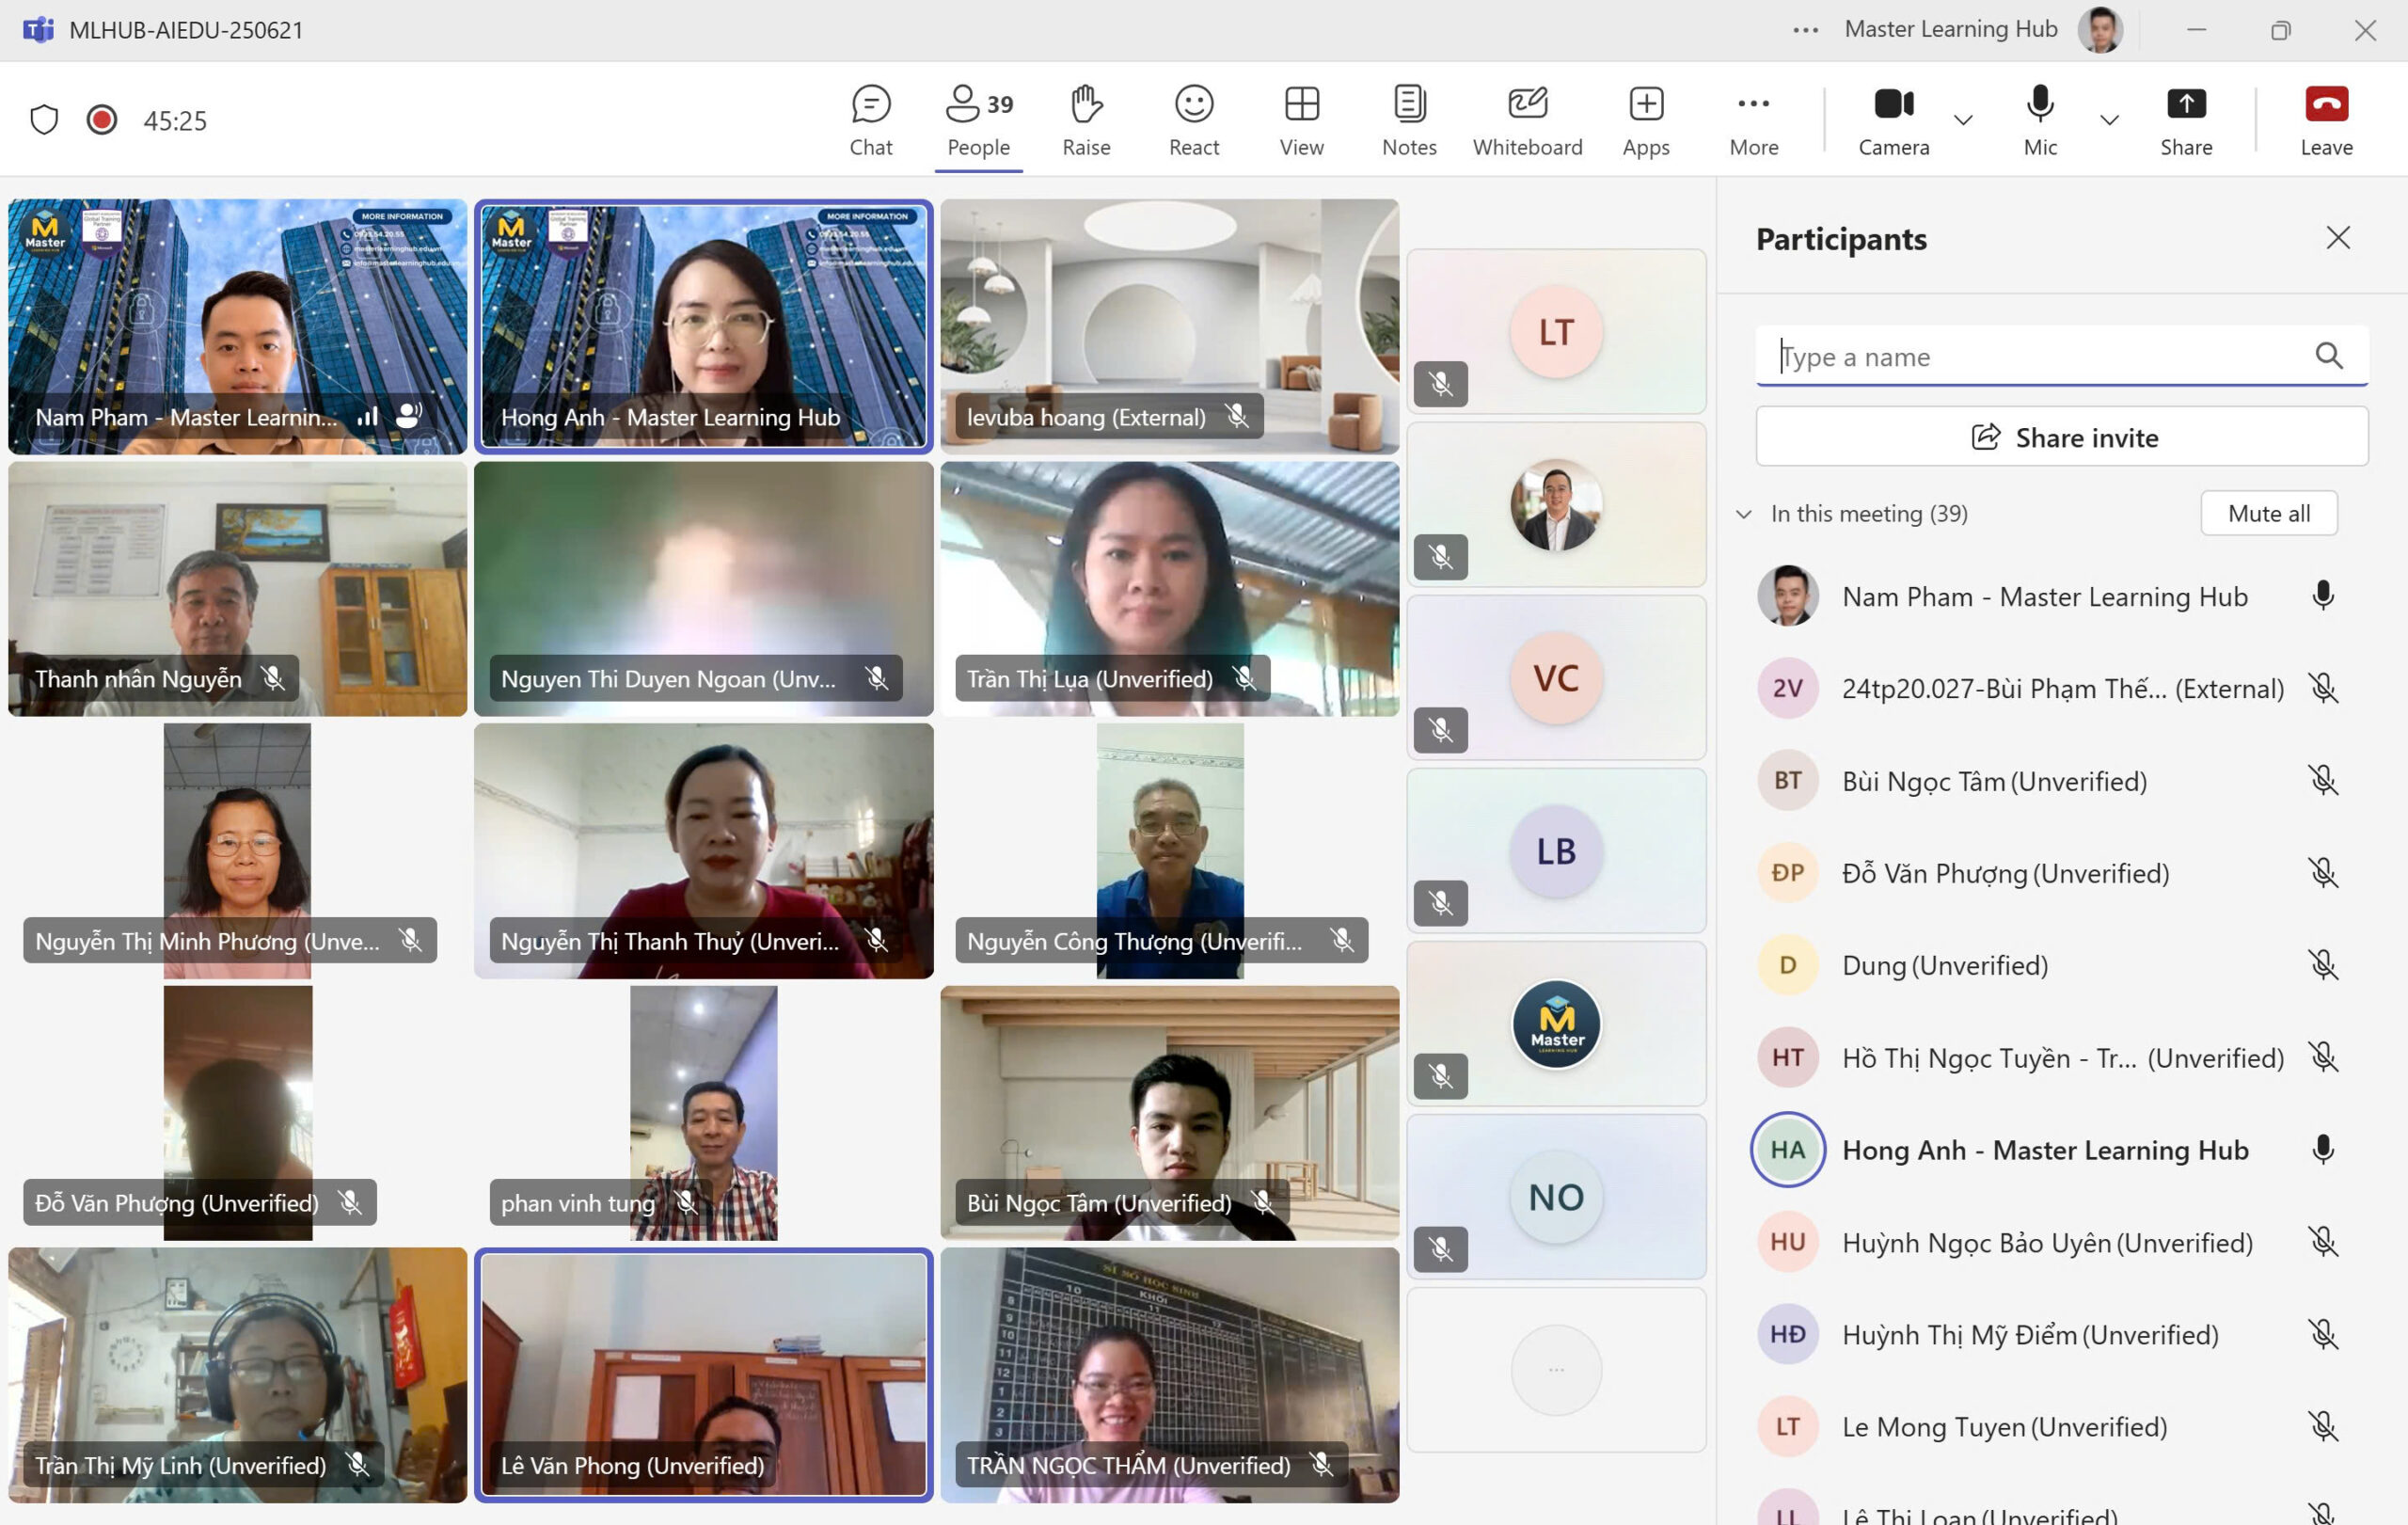
Task: Toggle mic for 24tp20.027-Bùi Phạm Thế participant
Action: pos(2322,688)
